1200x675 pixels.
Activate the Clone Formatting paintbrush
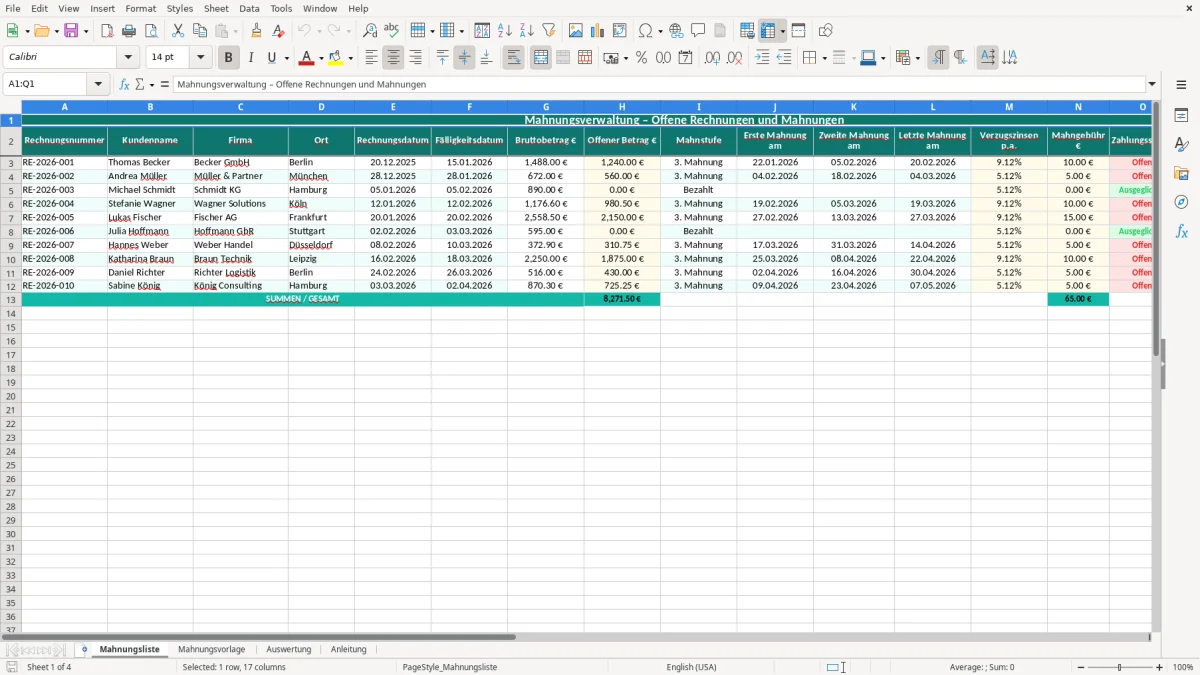[x=256, y=31]
